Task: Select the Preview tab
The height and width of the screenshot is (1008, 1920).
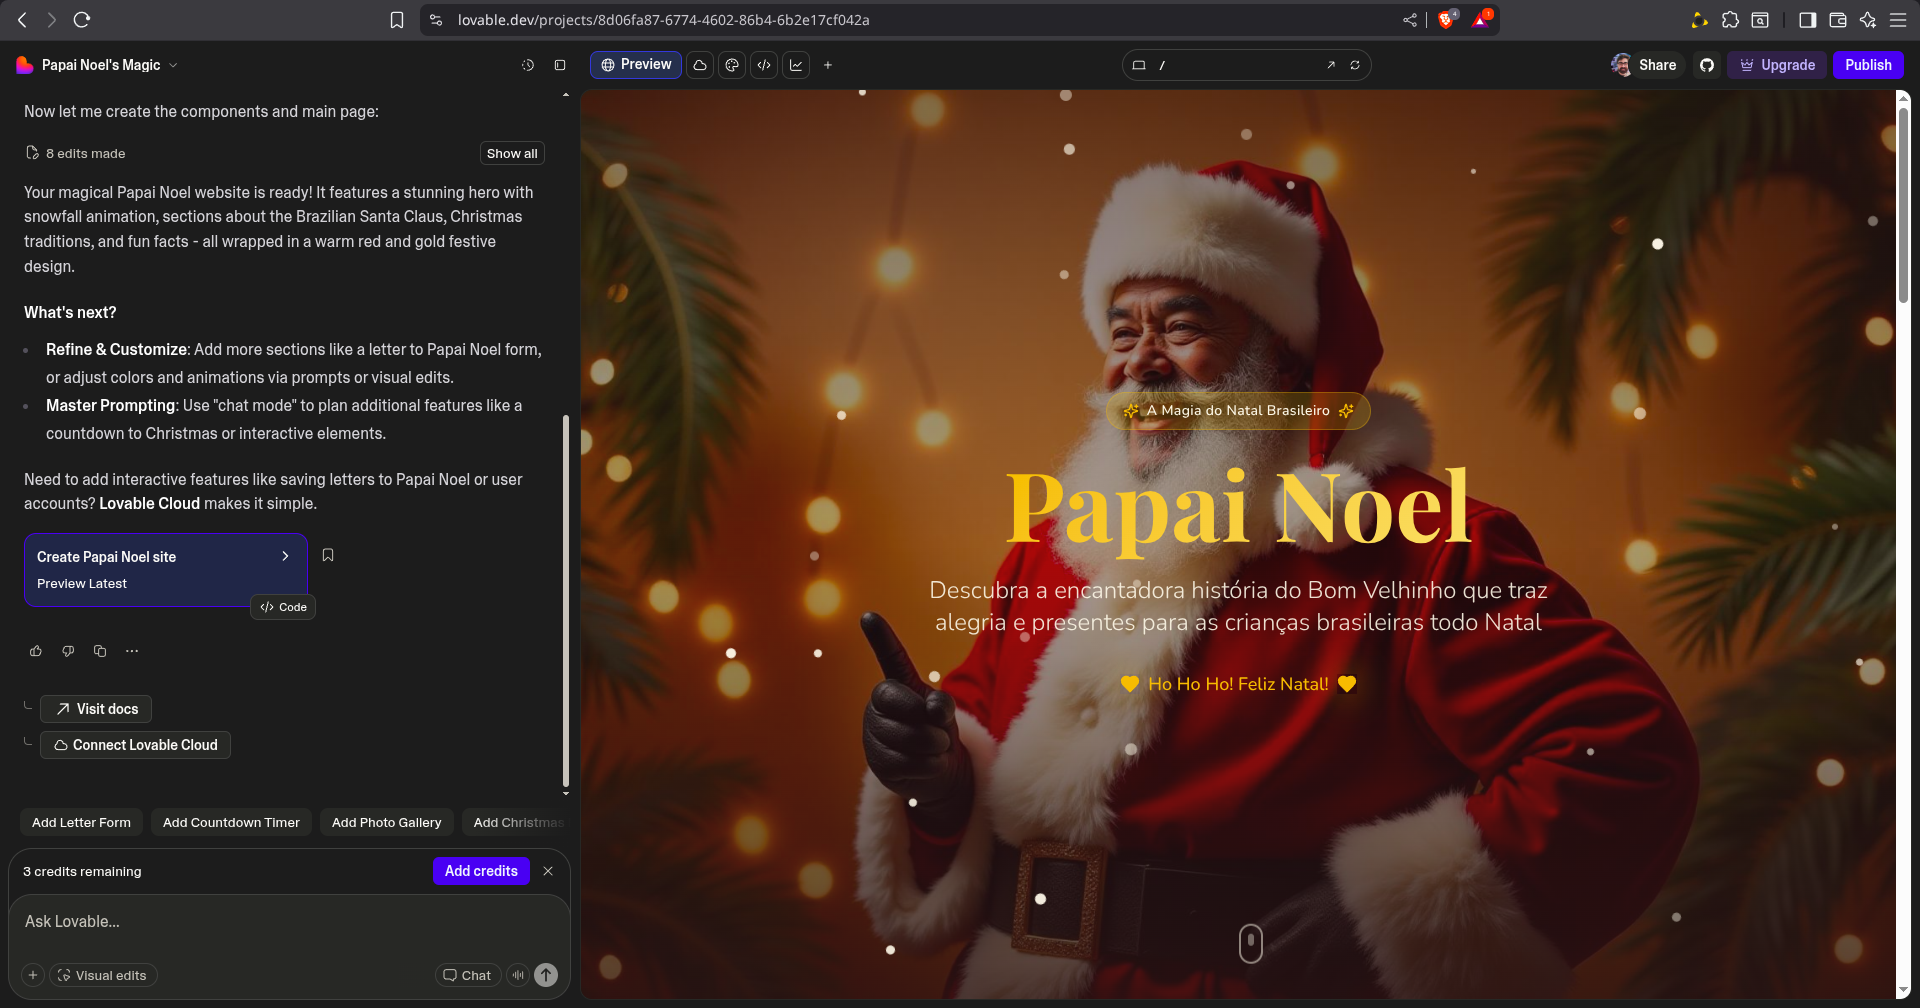Action: (x=636, y=65)
